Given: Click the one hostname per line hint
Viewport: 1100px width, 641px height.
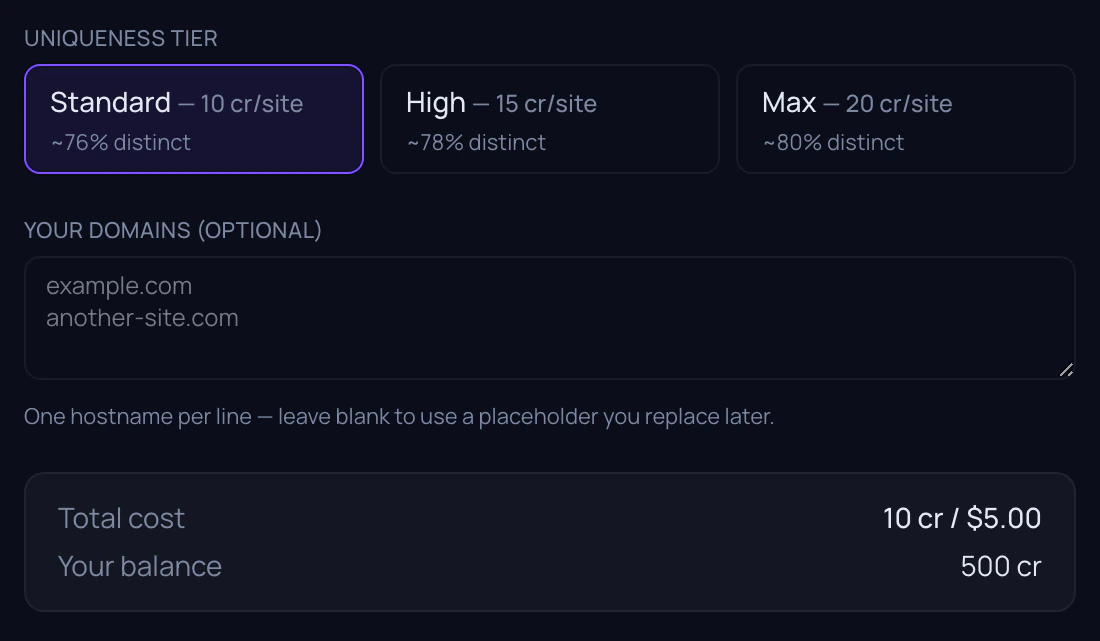Looking at the screenshot, I should pyautogui.click(x=399, y=417).
